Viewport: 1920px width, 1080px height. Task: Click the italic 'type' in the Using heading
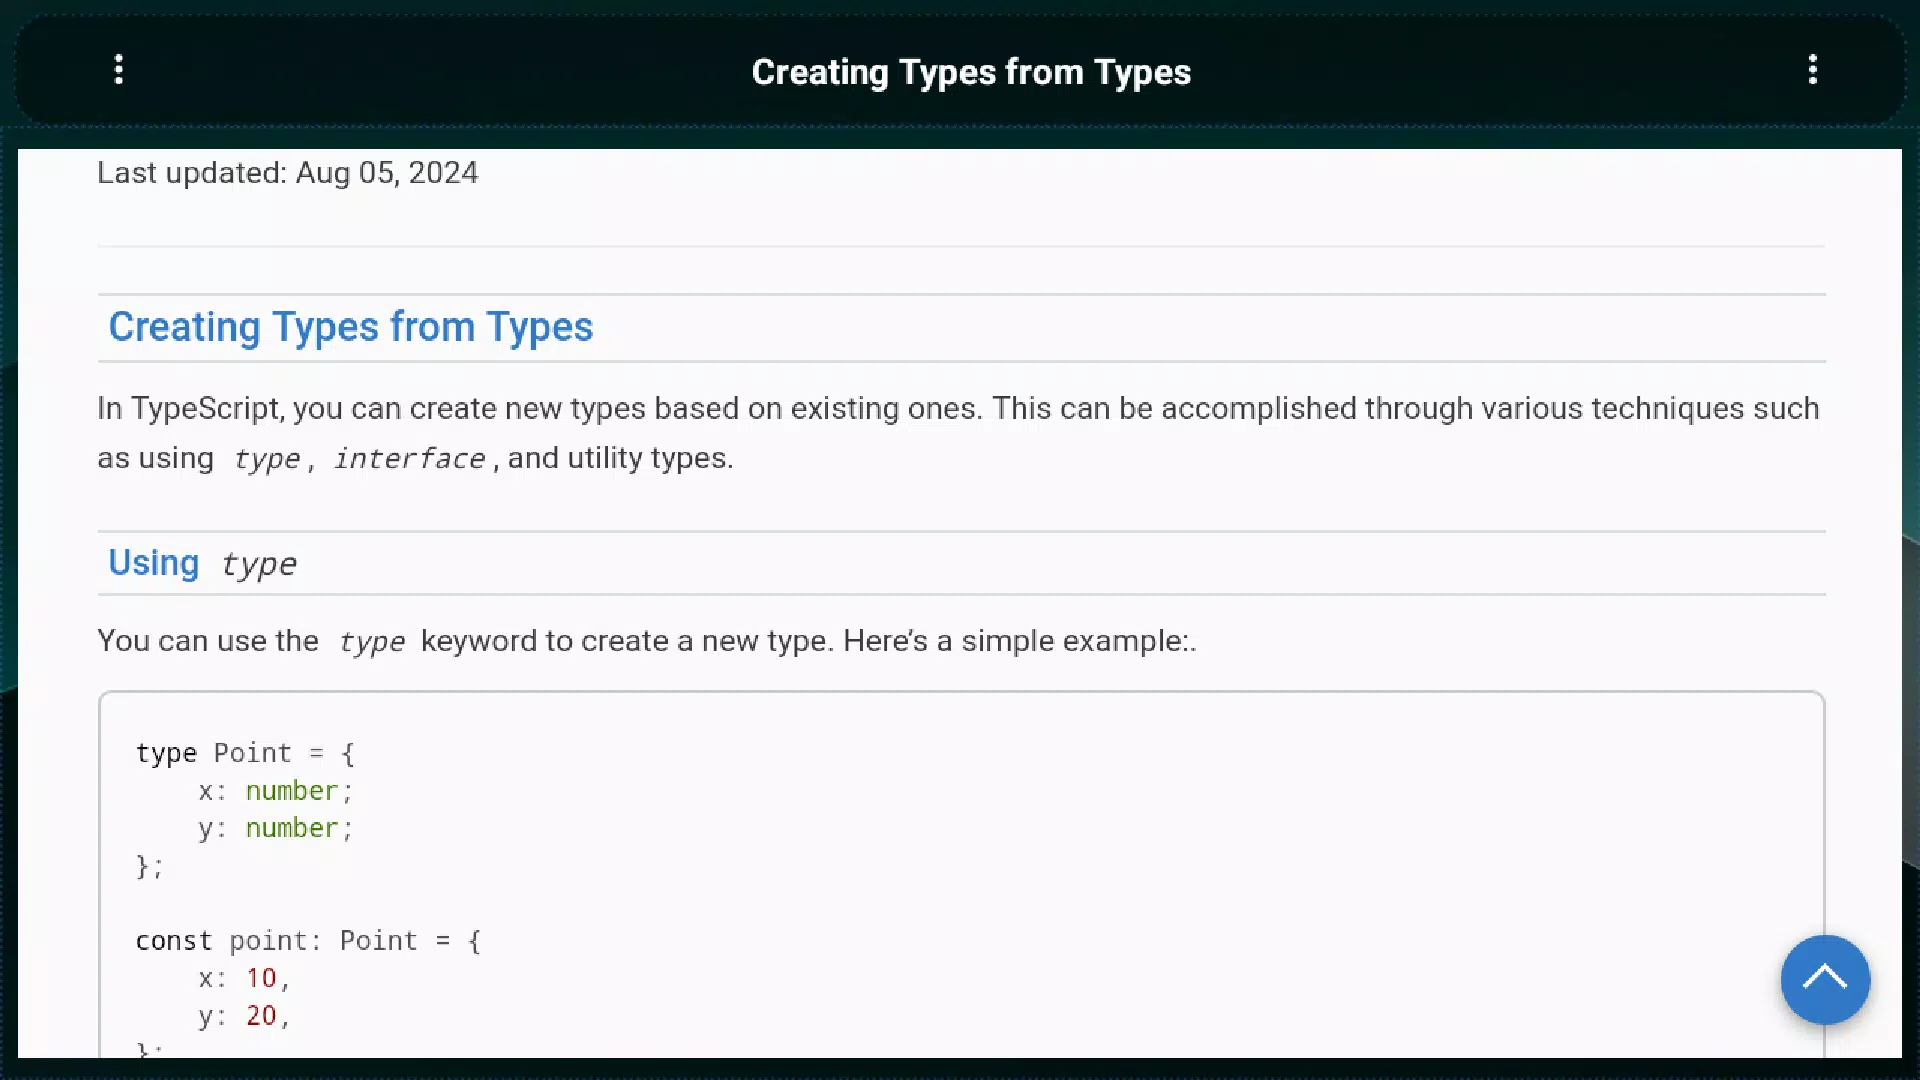coord(258,564)
